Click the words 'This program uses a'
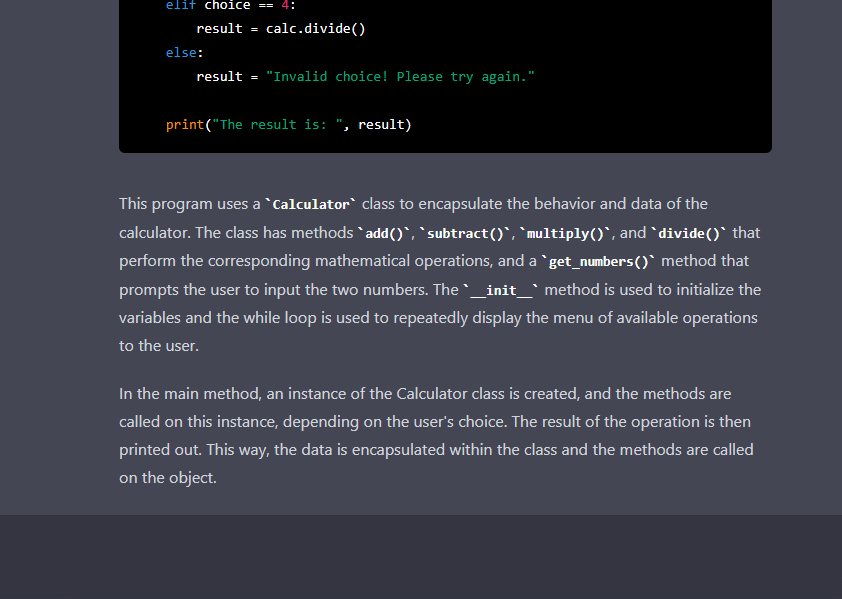 (x=189, y=204)
